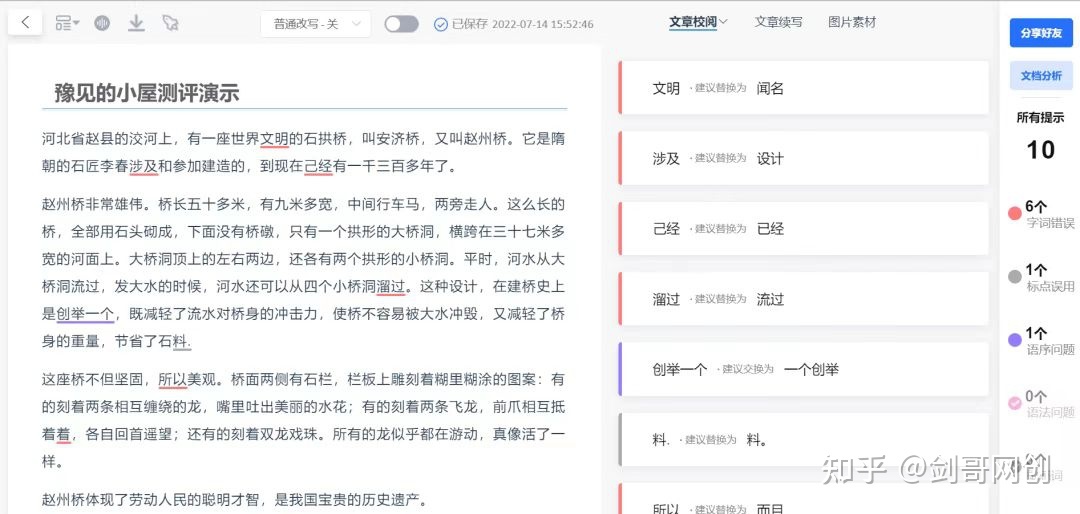The image size is (1080, 514).
Task: Select the 创举一个 word order suggestion
Action: (x=804, y=369)
